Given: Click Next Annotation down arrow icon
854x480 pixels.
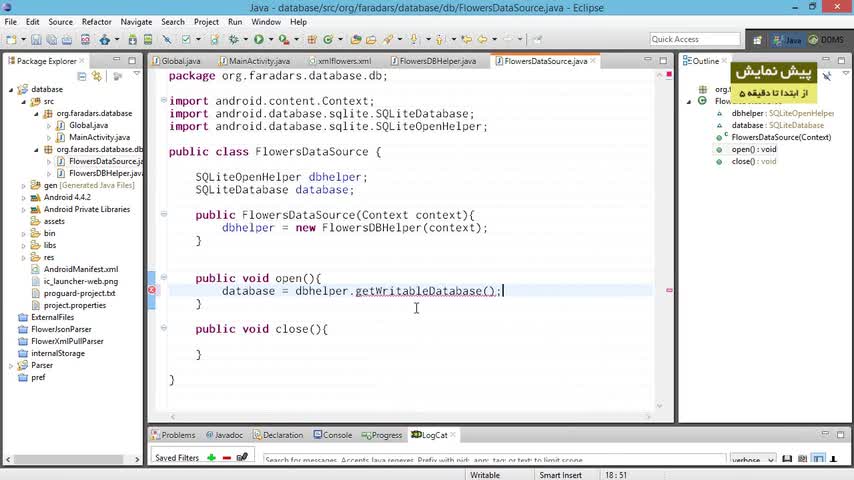Looking at the screenshot, I should (x=414, y=39).
